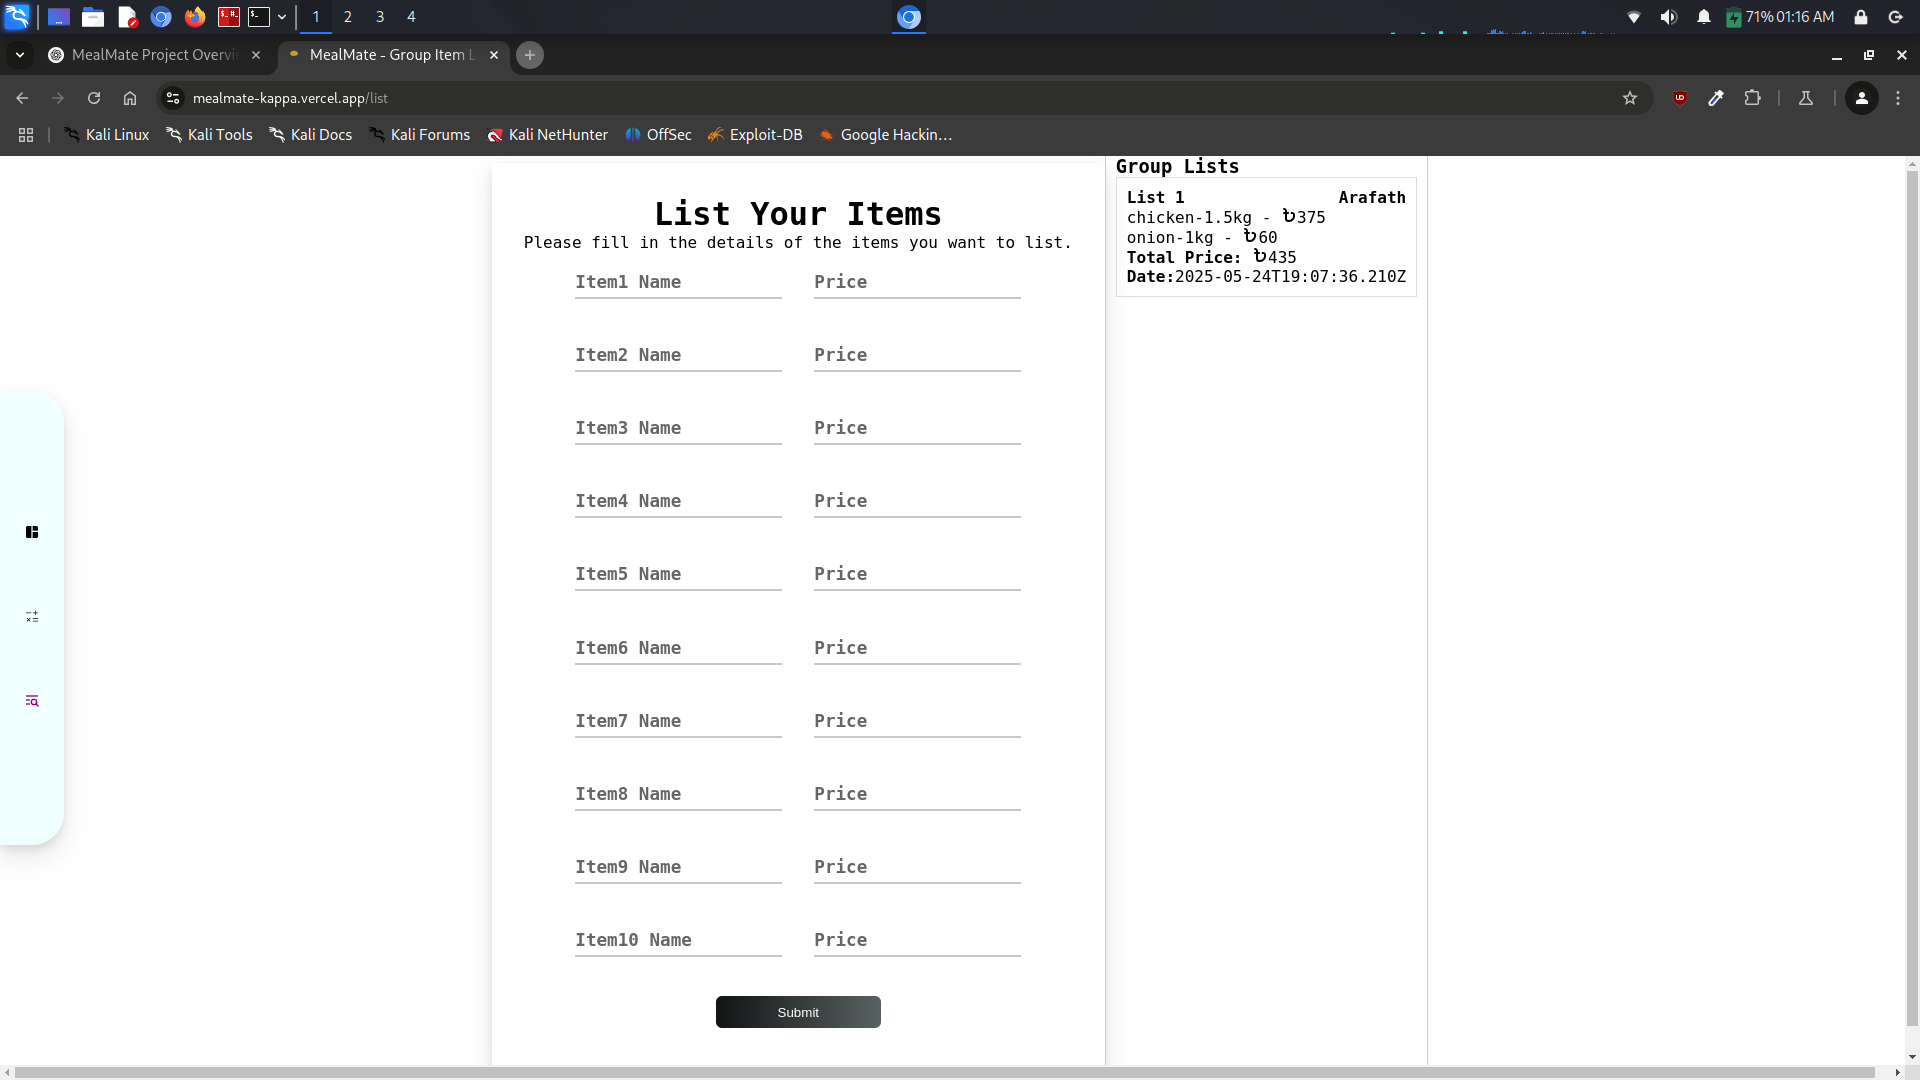Expand the taskbar chevron next to the terminal
Screen dimensions: 1920x1080
point(282,16)
